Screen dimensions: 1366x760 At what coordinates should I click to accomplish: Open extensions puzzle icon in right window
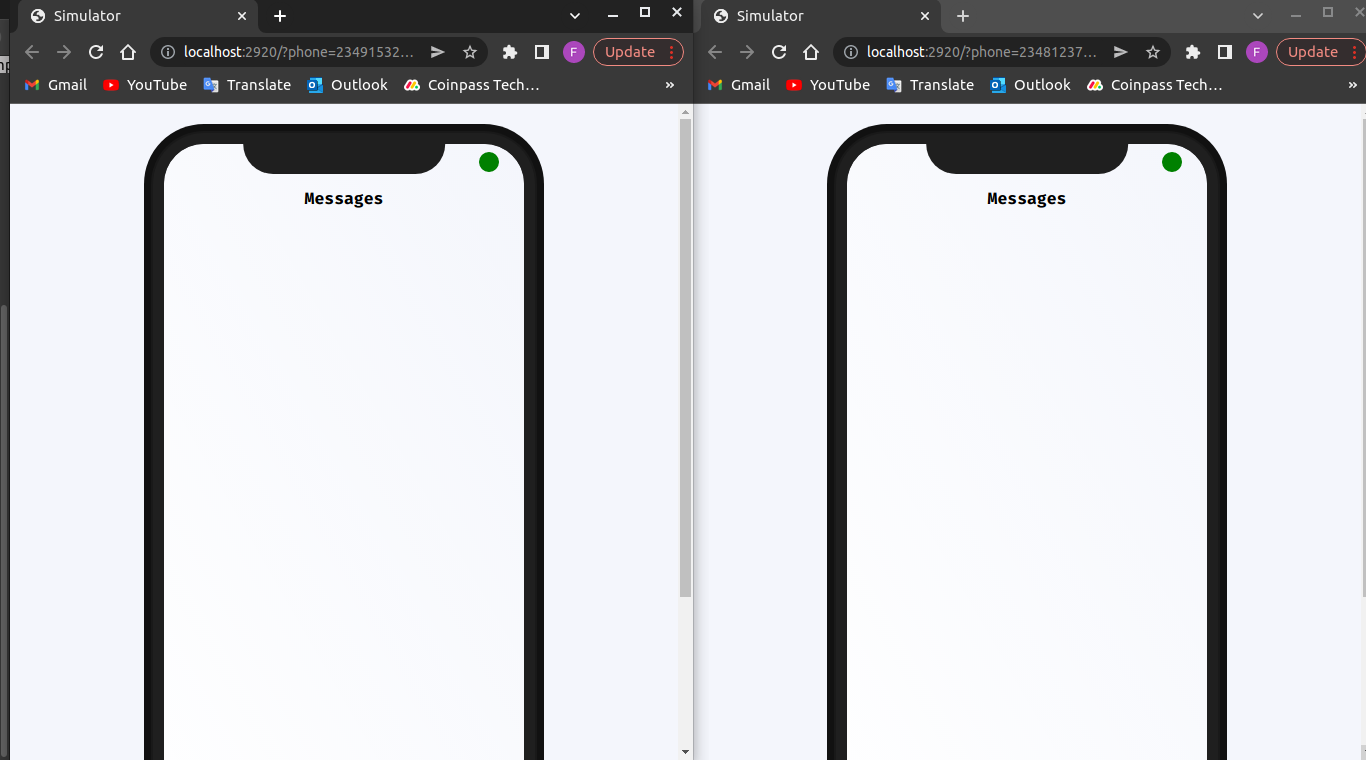pos(1193,52)
